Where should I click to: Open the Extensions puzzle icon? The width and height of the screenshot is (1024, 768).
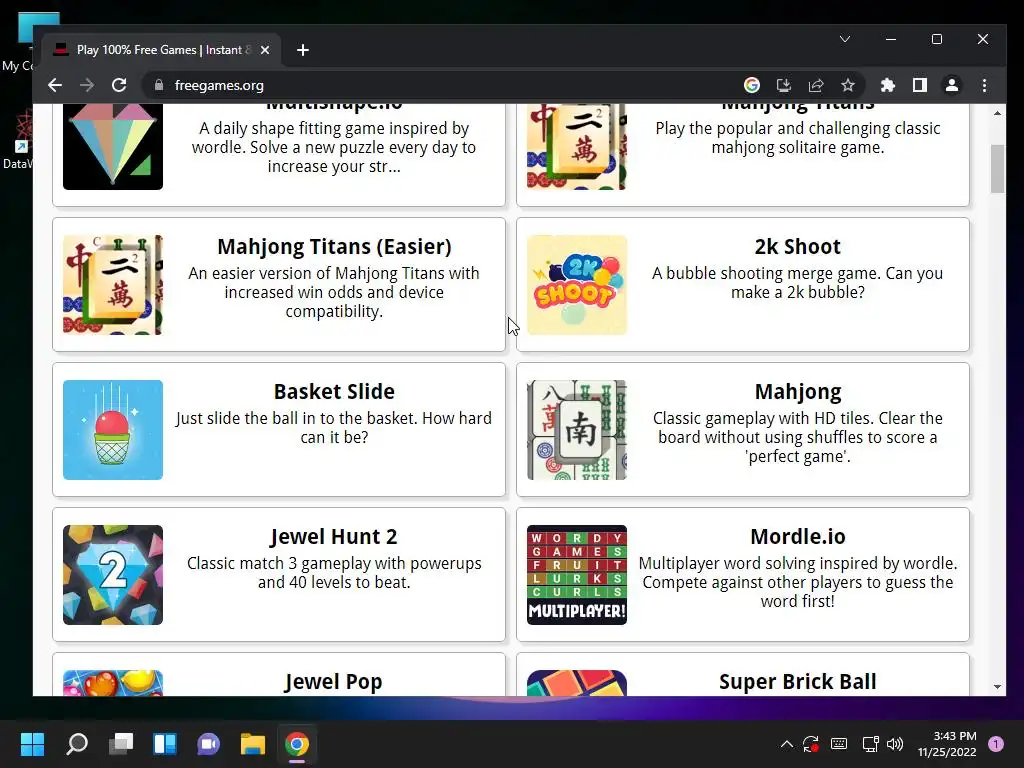point(888,86)
